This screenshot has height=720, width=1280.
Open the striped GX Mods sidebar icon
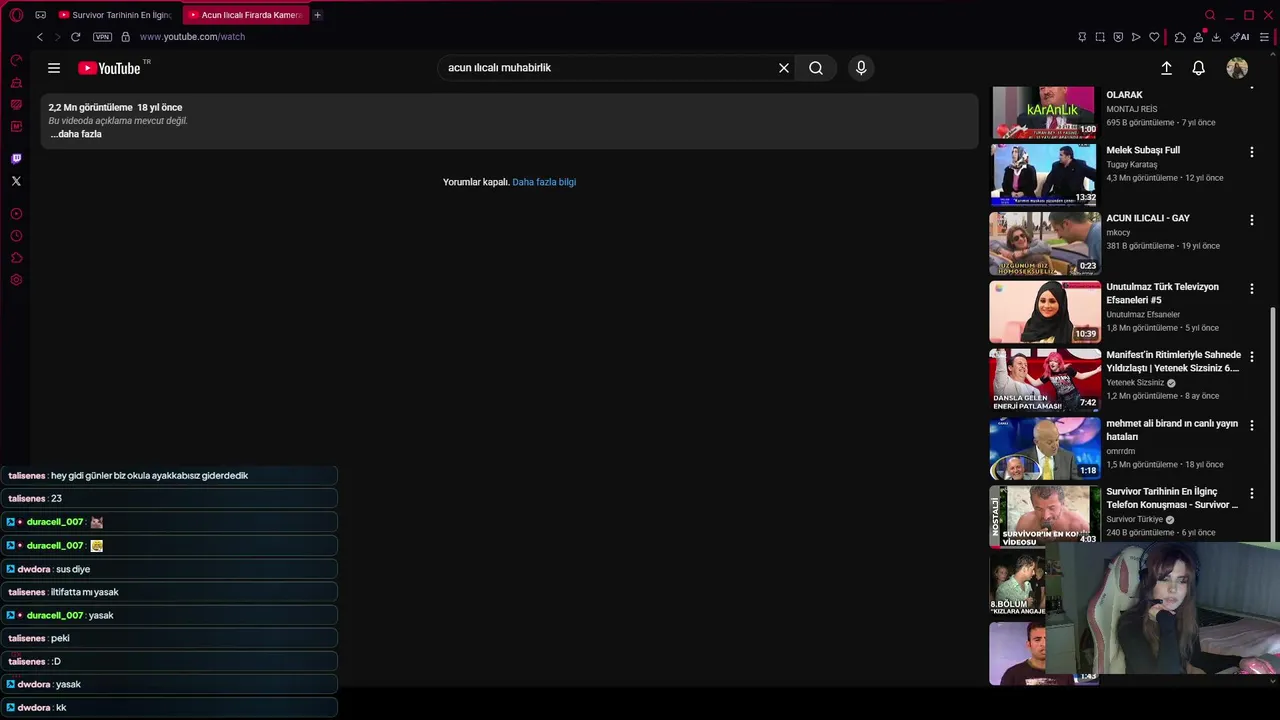[16, 105]
